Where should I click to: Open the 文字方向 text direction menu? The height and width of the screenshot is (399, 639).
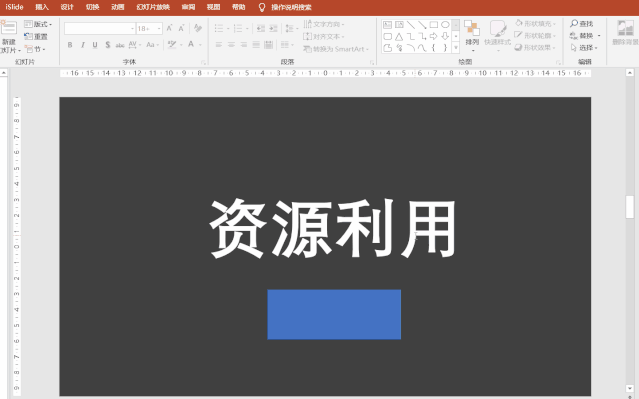pyautogui.click(x=324, y=24)
